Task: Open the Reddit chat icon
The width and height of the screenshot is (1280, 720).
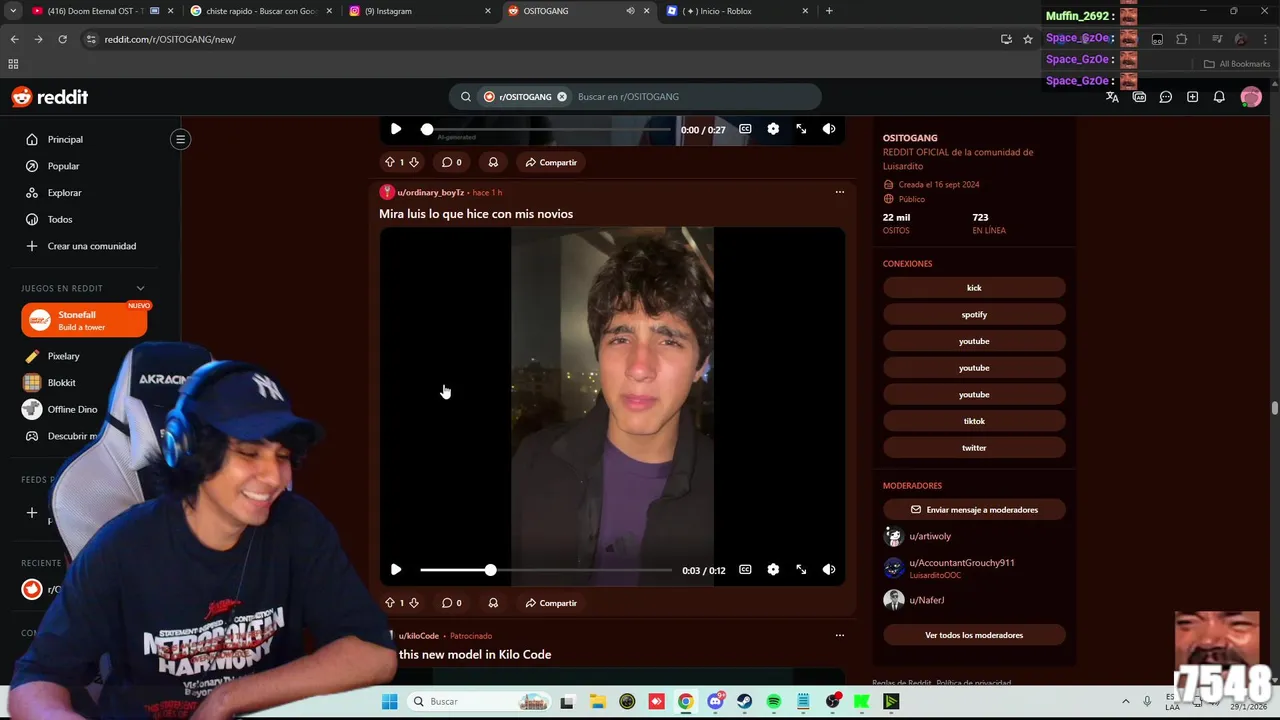Action: pos(1166,97)
